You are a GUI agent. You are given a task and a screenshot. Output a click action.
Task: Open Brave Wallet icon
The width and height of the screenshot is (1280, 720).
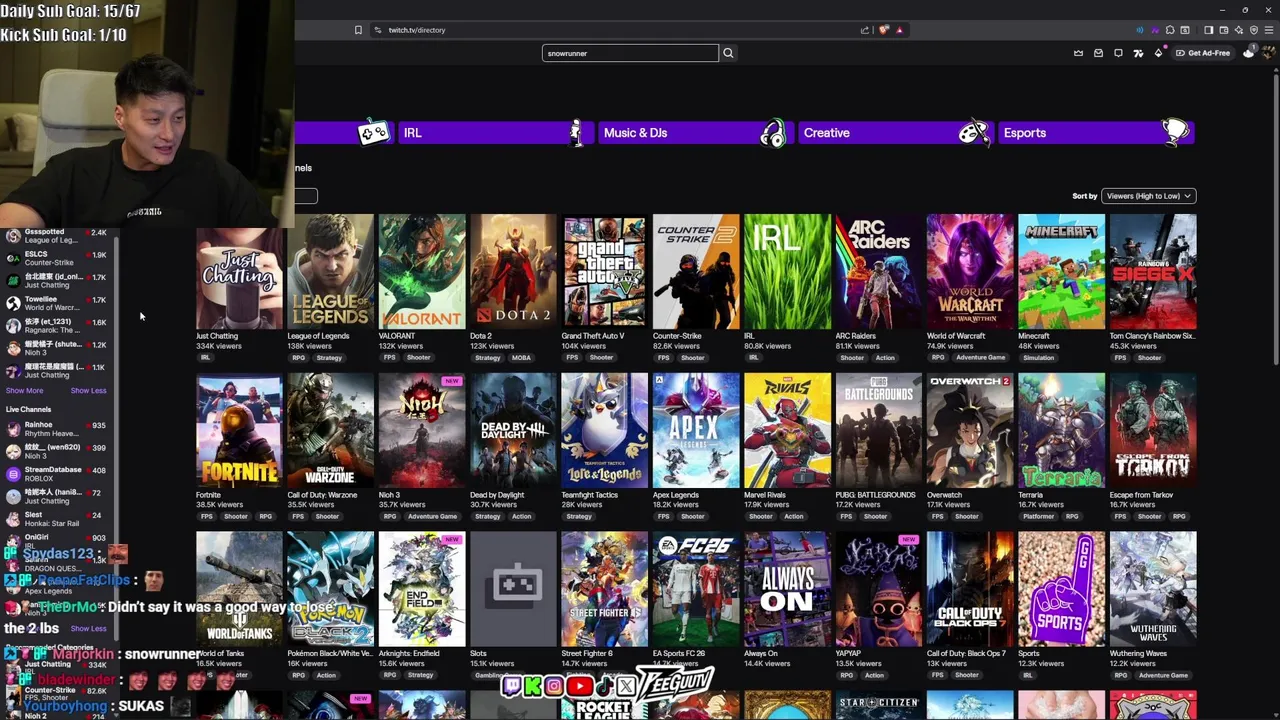coord(1223,30)
